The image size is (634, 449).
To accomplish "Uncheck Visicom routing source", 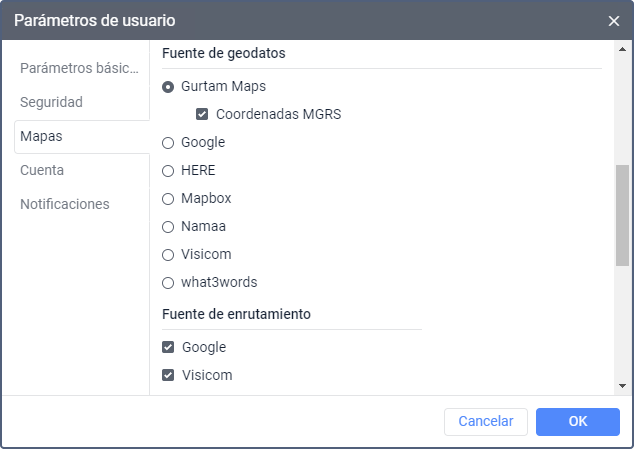I will click(x=168, y=376).
